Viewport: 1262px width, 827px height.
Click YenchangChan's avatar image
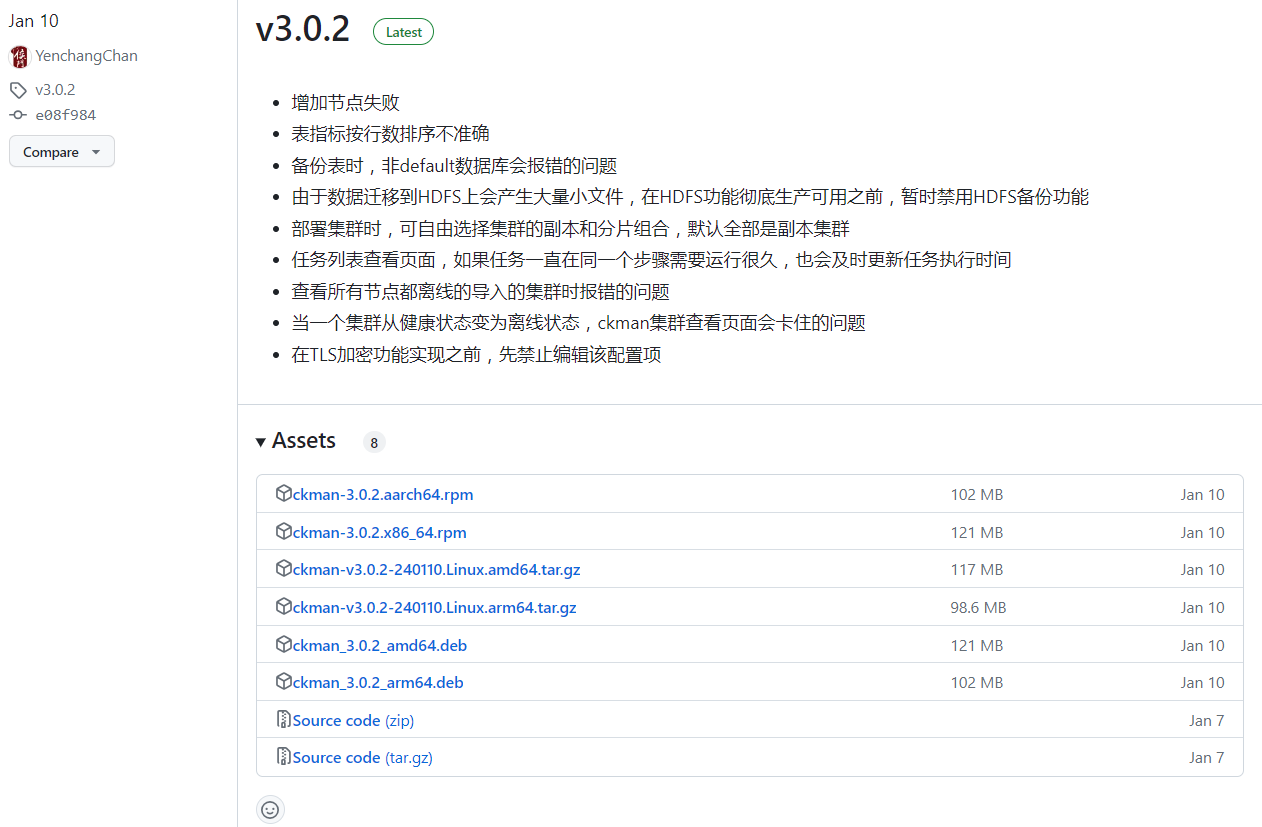pyautogui.click(x=20, y=56)
